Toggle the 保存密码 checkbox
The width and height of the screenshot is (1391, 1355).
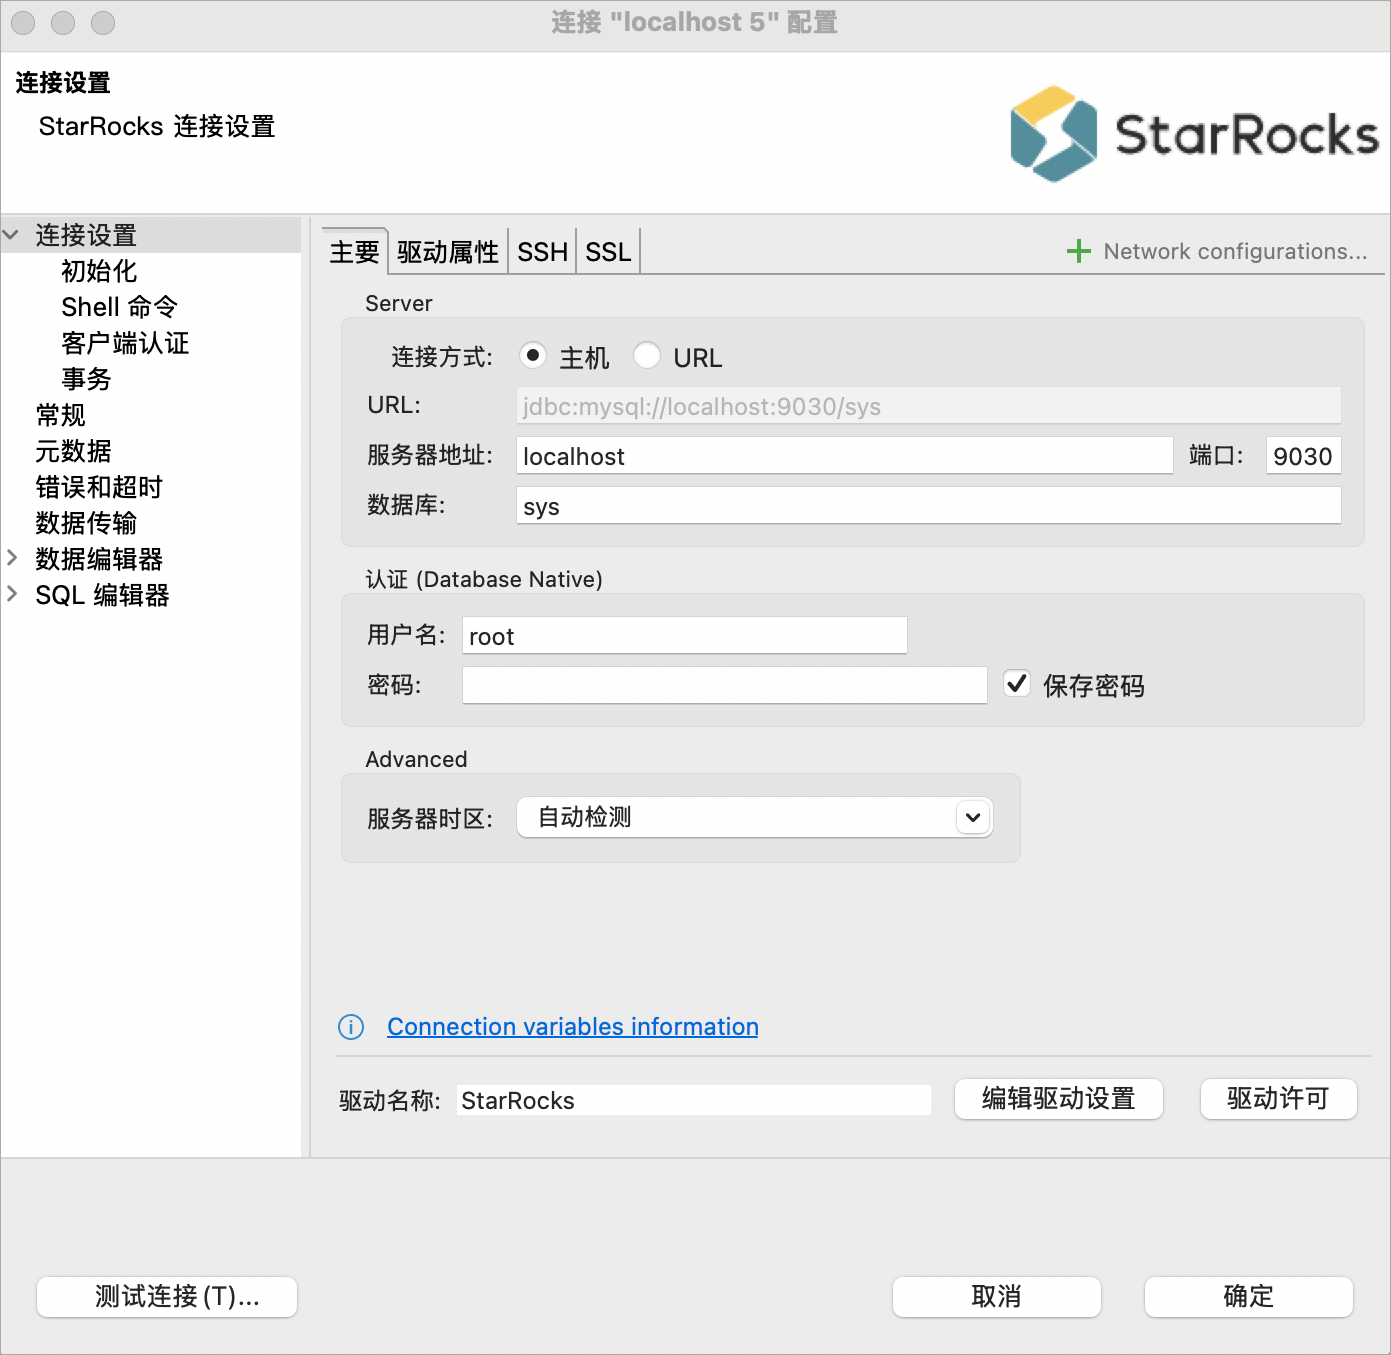[x=1017, y=684]
